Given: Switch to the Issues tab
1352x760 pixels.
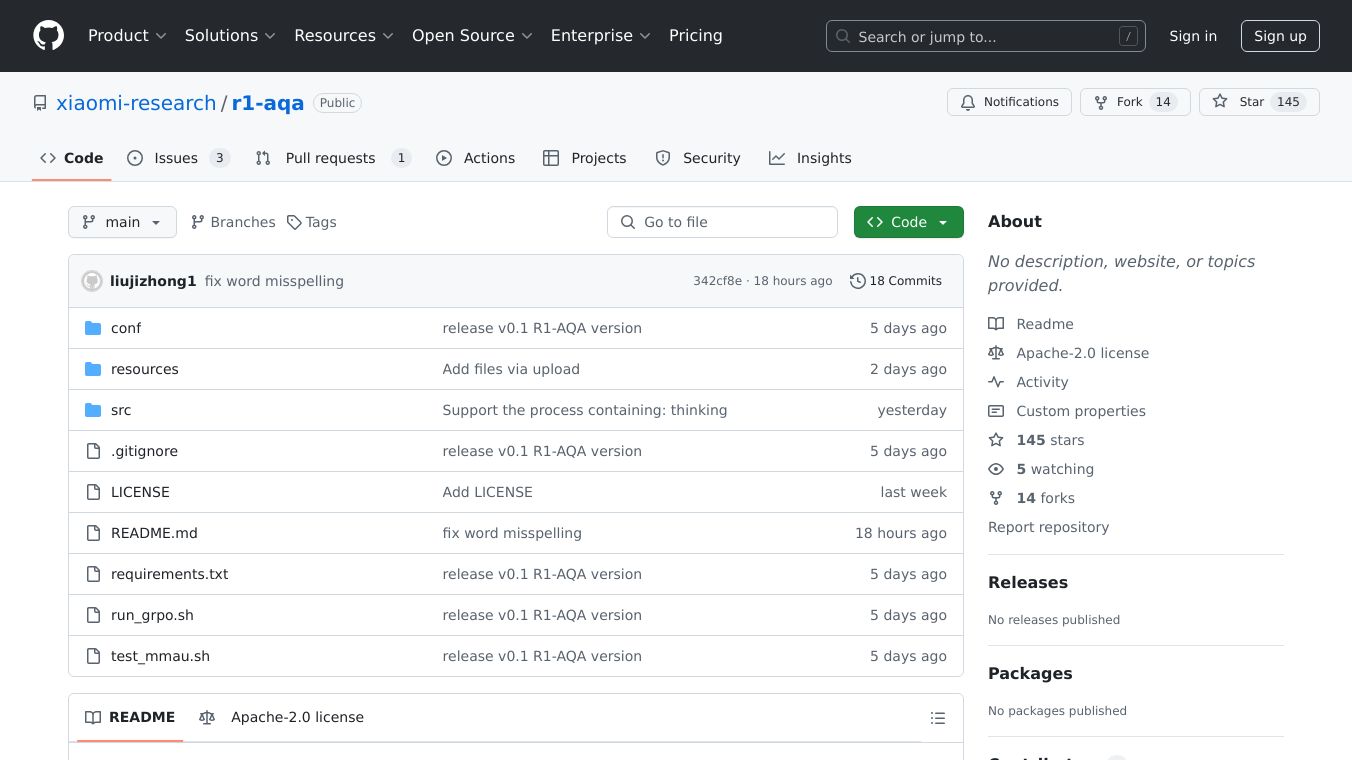Looking at the screenshot, I should (x=178, y=158).
